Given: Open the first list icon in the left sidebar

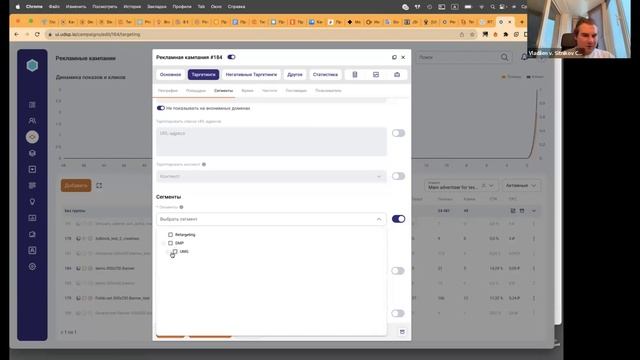Looking at the screenshot, I should click(32, 105).
